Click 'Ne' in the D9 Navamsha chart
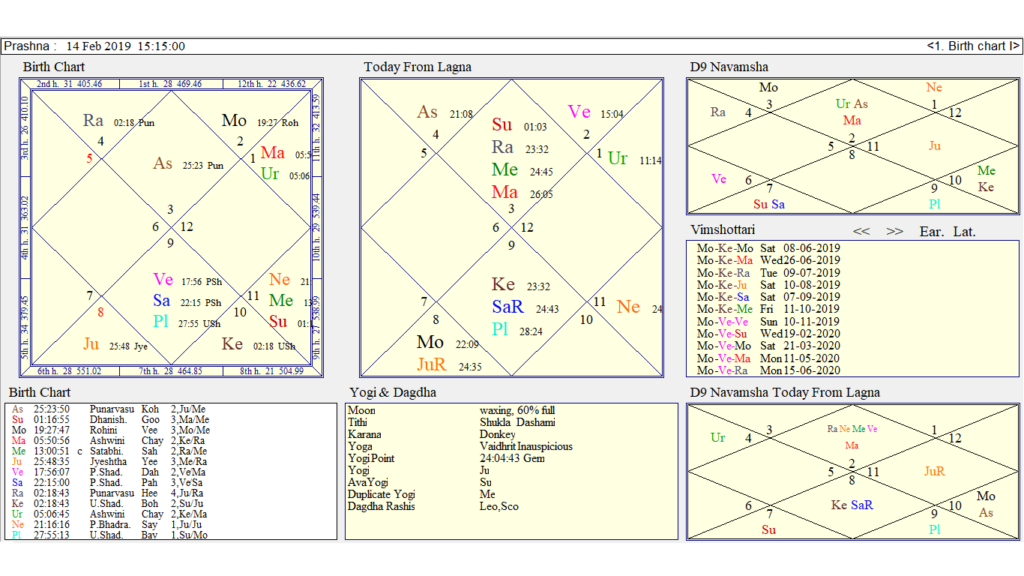This screenshot has height=576, width=1024. click(x=934, y=88)
